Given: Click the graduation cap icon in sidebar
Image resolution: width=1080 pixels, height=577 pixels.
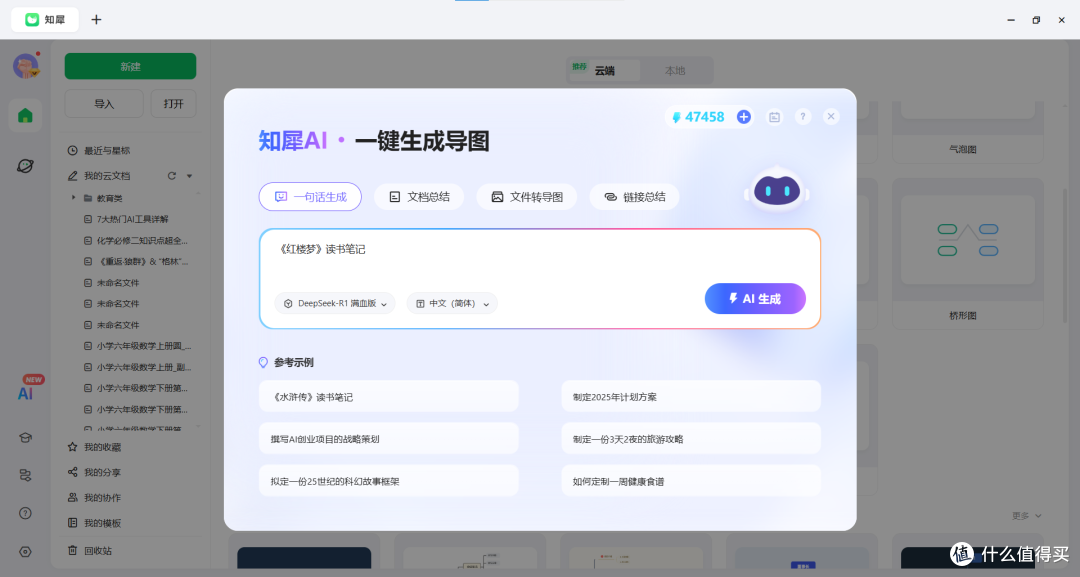Looking at the screenshot, I should 25,438.
